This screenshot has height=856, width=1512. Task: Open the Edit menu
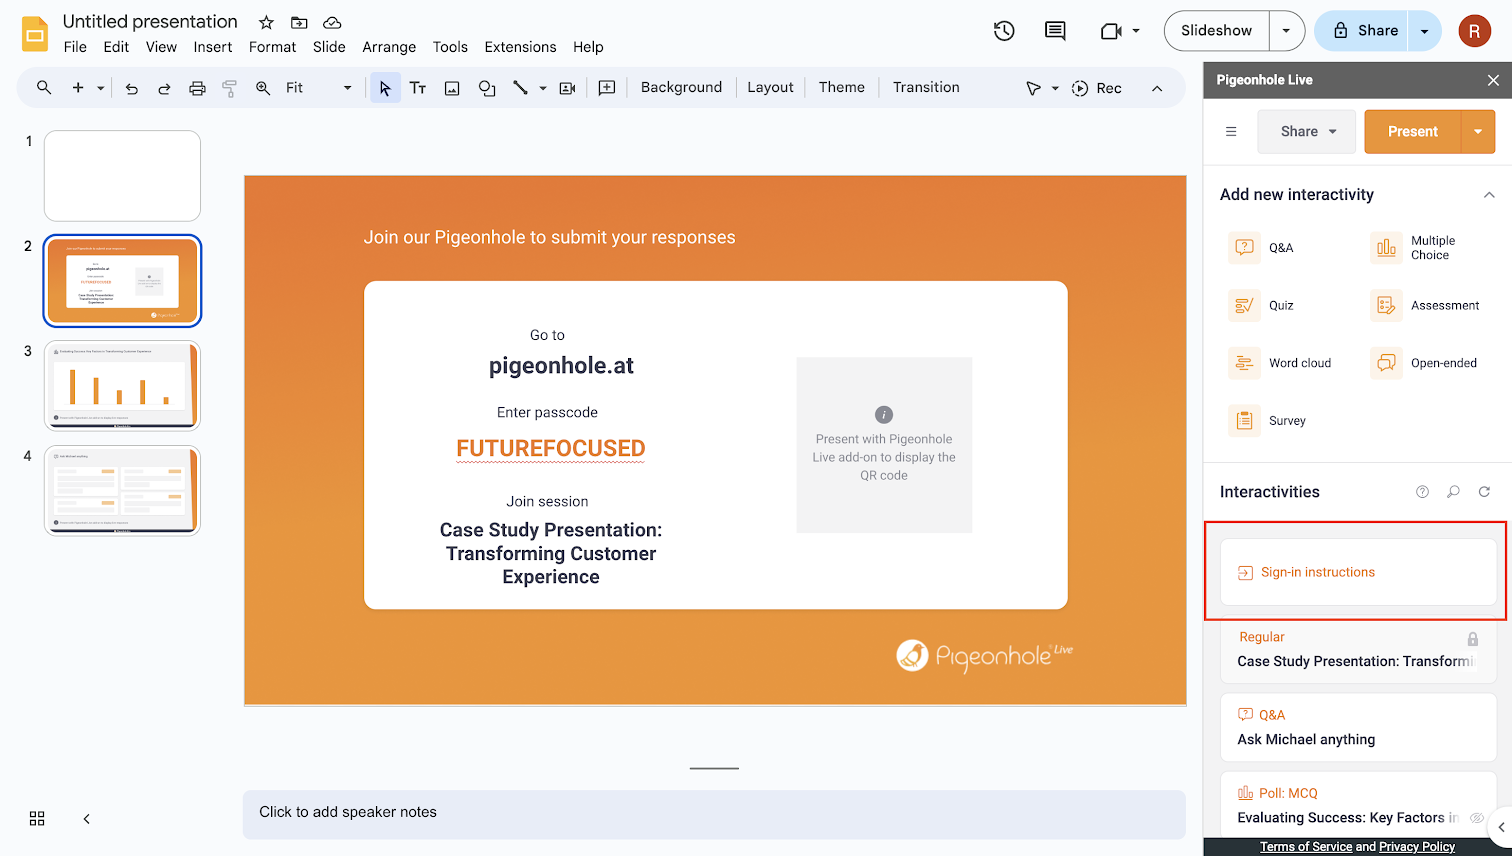click(x=116, y=47)
